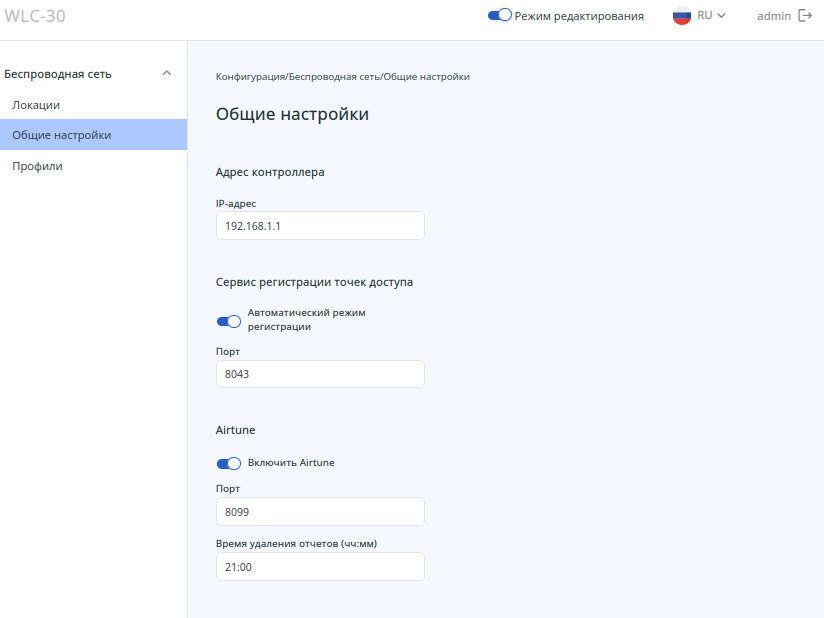Click Беспроводная сеть in the breadcrumb path
Image resolution: width=824 pixels, height=618 pixels.
tap(335, 77)
